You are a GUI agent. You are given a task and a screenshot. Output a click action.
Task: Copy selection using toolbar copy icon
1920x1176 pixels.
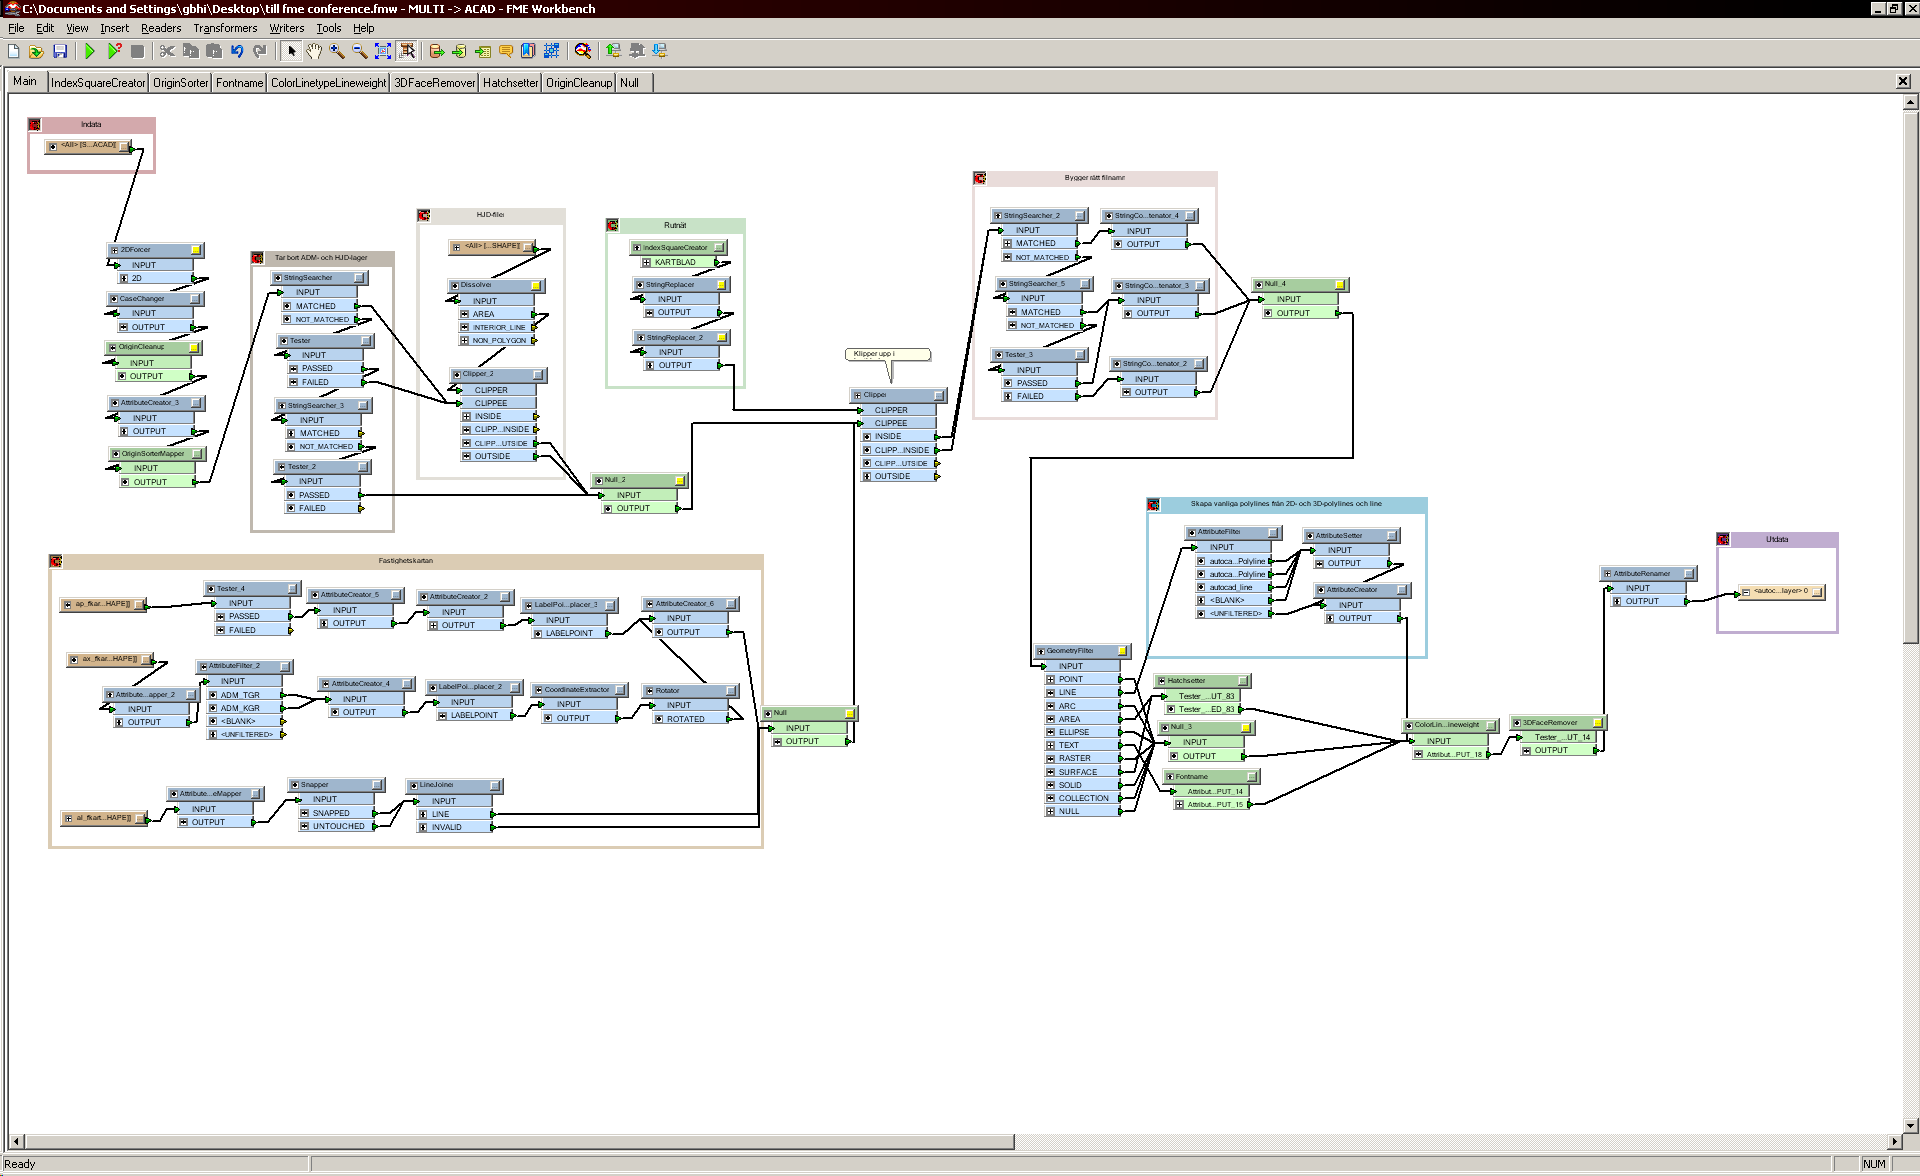point(190,51)
